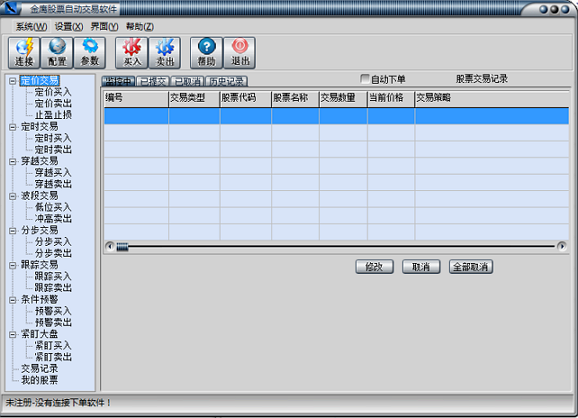This screenshot has height=418, width=578.
Task: Click the 买入 (buy) toolbar icon
Action: pos(132,53)
